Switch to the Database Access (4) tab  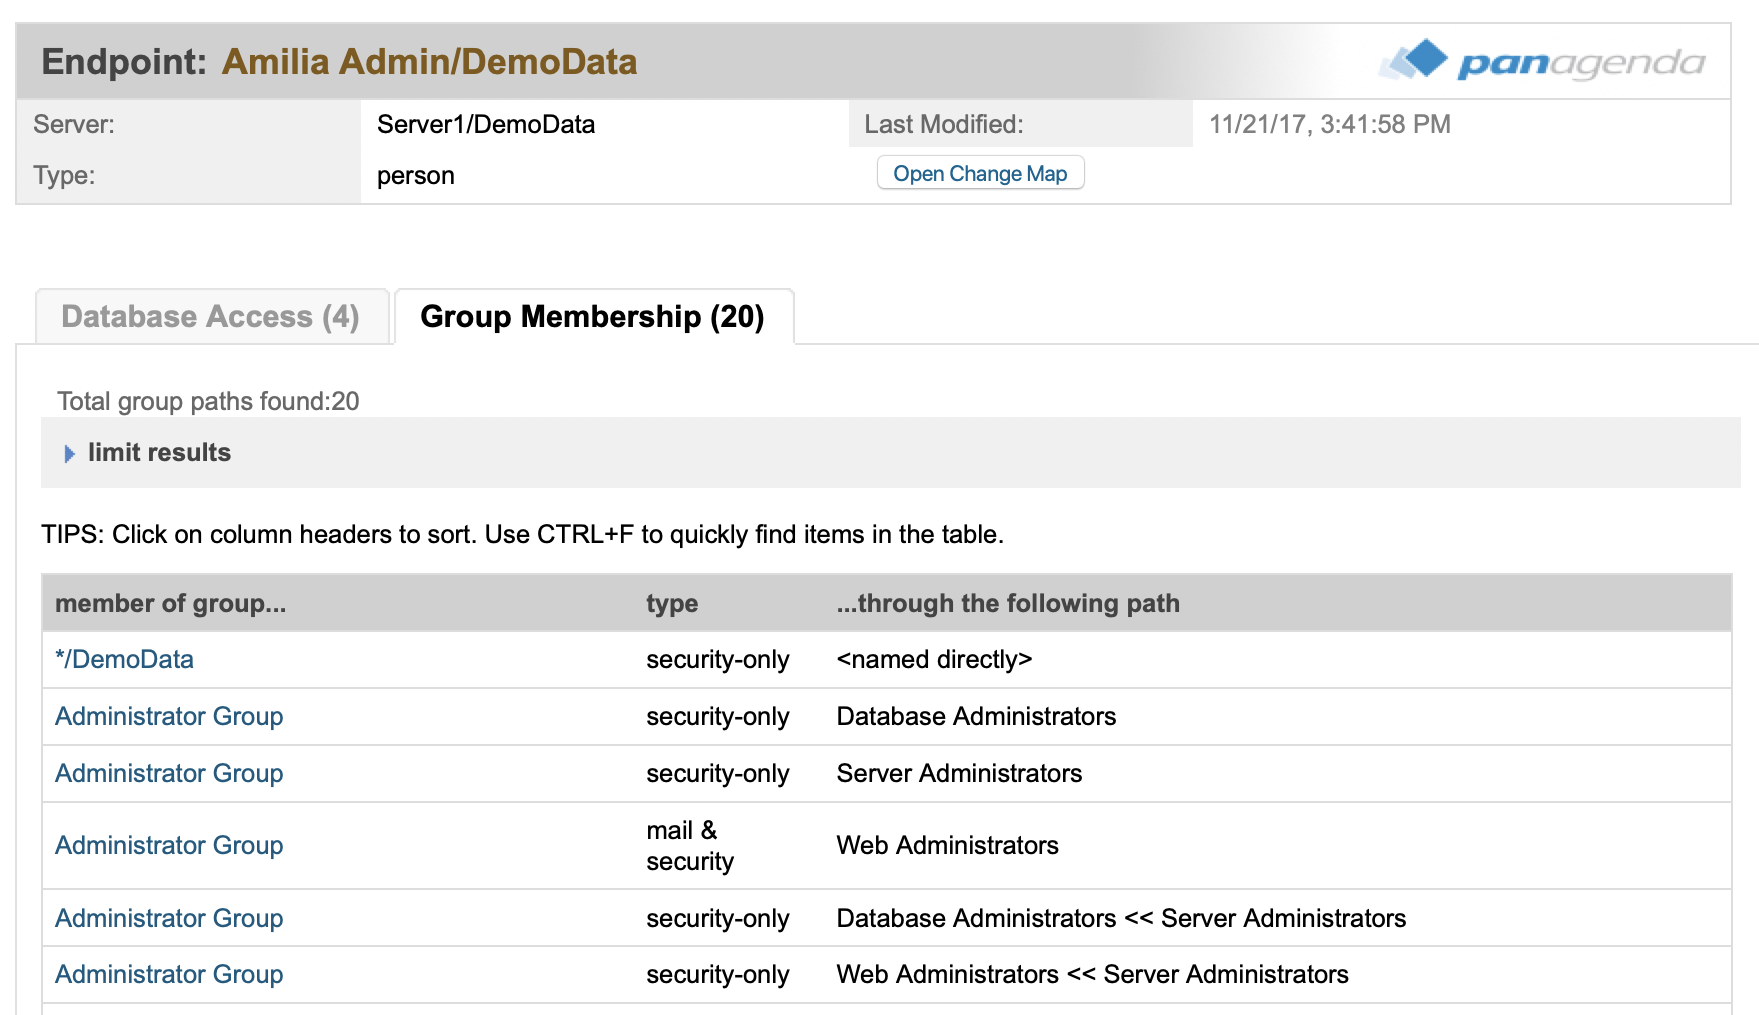coord(211,317)
